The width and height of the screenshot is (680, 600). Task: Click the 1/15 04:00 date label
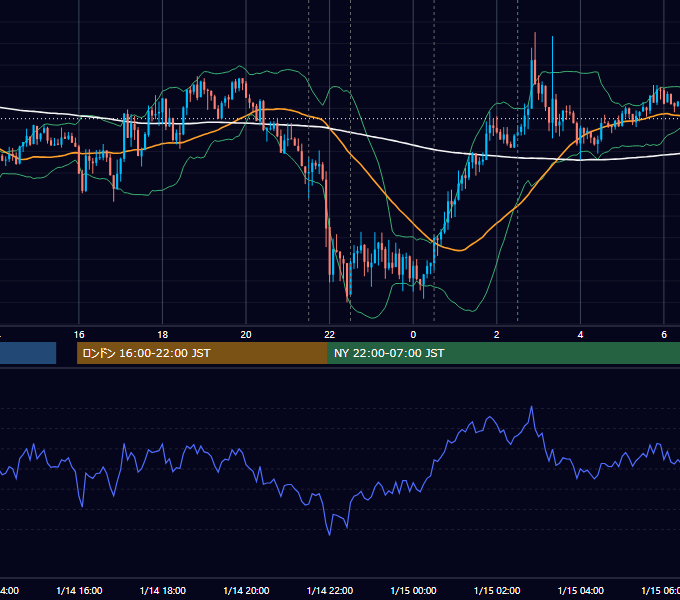[580, 591]
